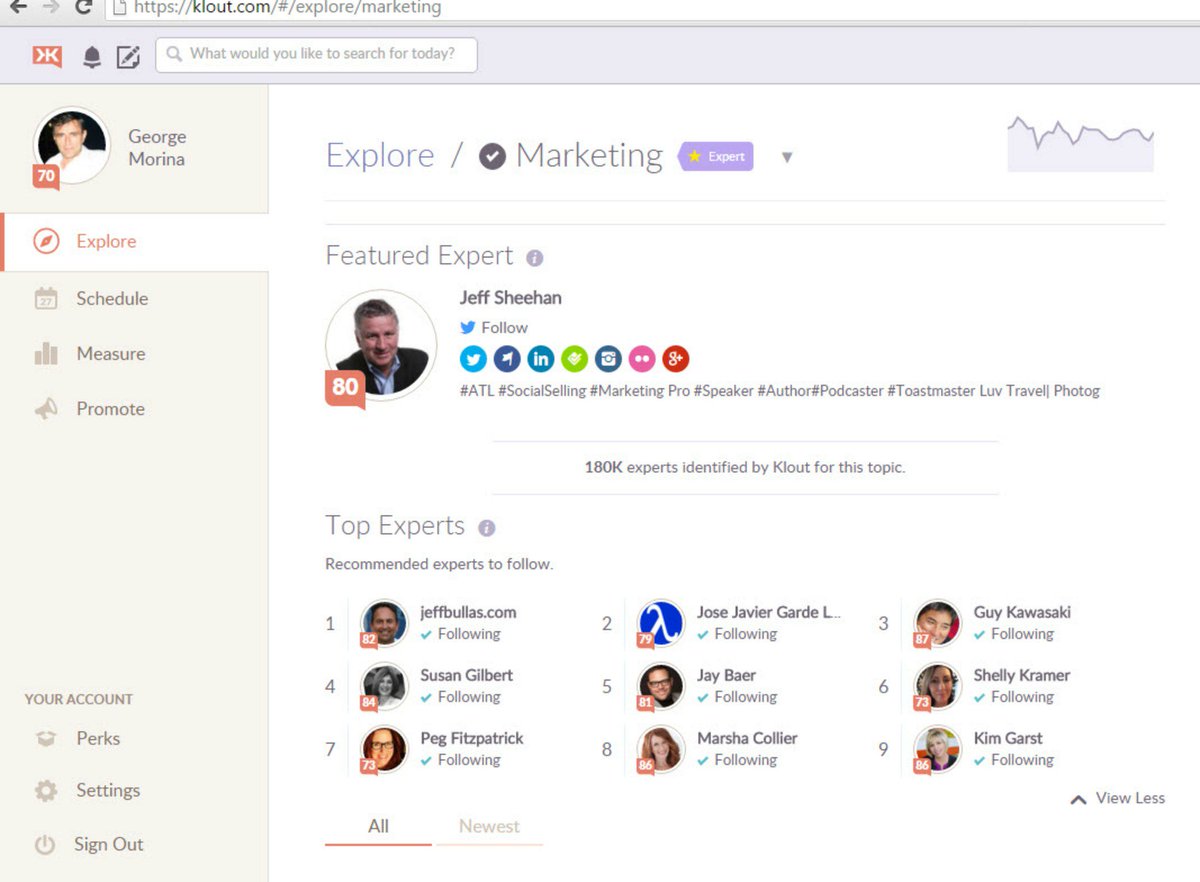
Task: Click the Peg Fitzpatrick name
Action: pos(472,738)
